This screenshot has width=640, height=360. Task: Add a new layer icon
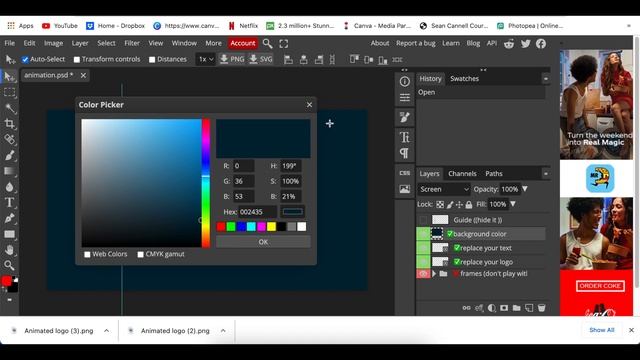click(x=529, y=308)
